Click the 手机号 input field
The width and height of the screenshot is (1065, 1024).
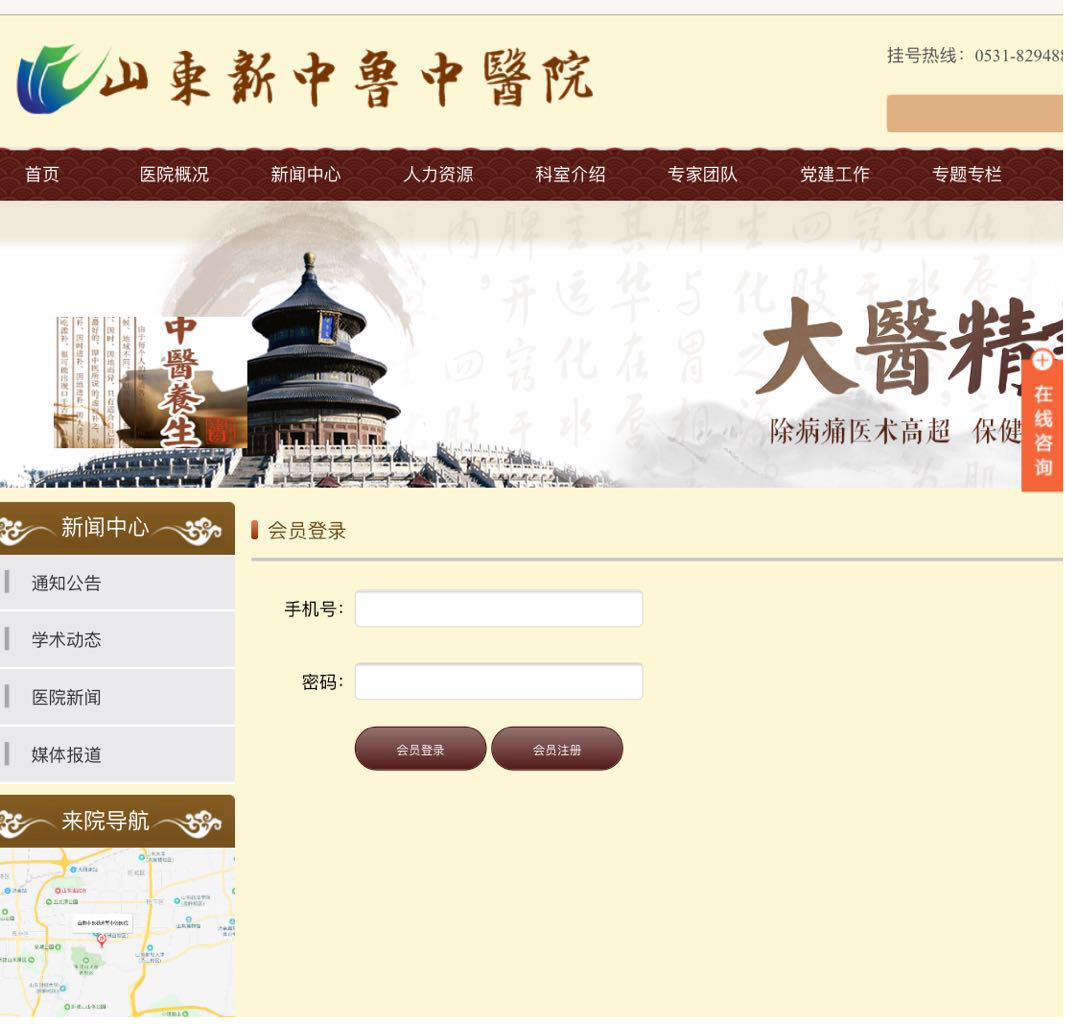(x=498, y=609)
